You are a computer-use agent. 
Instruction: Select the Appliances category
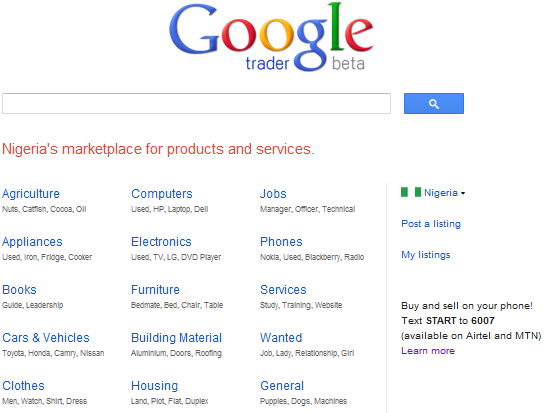(x=32, y=242)
